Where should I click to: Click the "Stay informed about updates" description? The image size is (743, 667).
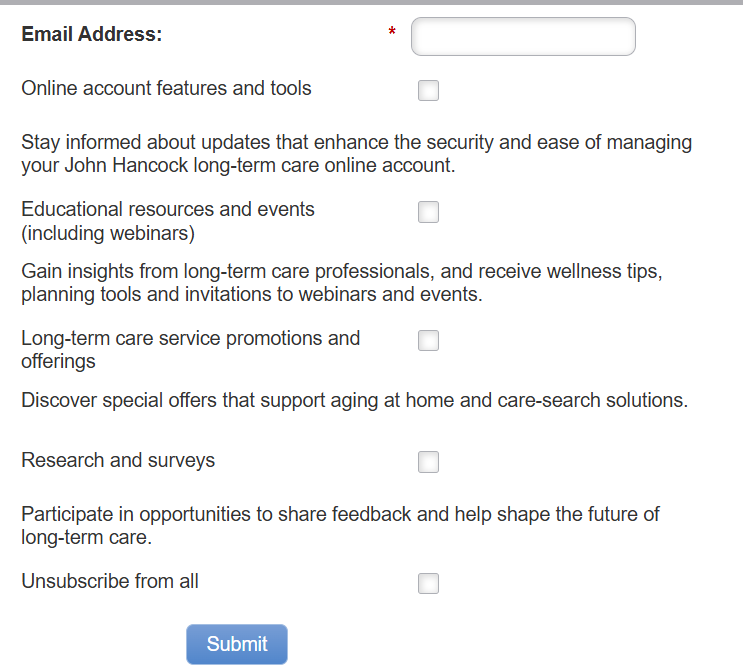coord(356,154)
